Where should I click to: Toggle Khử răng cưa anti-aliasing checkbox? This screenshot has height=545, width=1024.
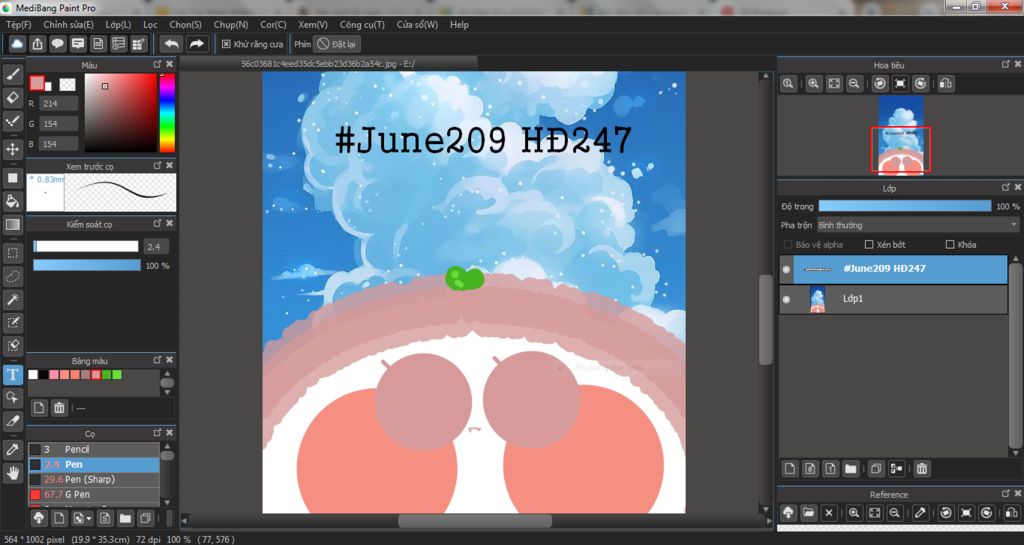click(226, 44)
